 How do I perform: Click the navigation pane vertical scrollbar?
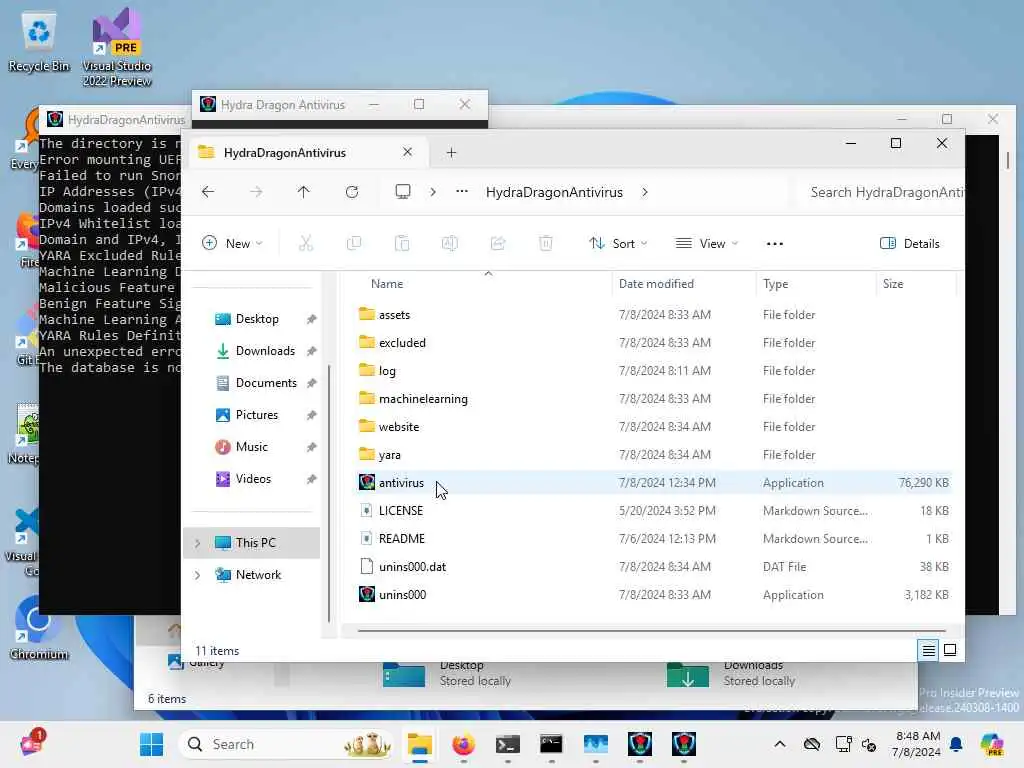328,493
